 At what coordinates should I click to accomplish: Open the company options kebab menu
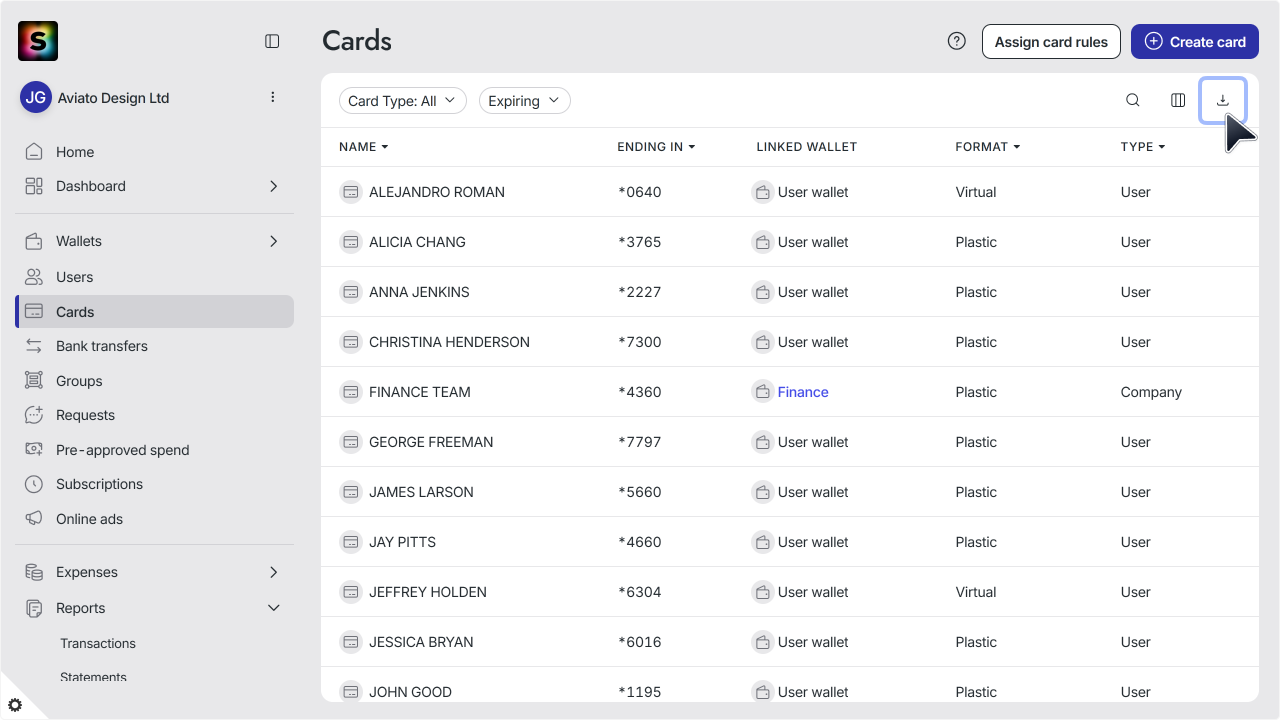tap(273, 97)
